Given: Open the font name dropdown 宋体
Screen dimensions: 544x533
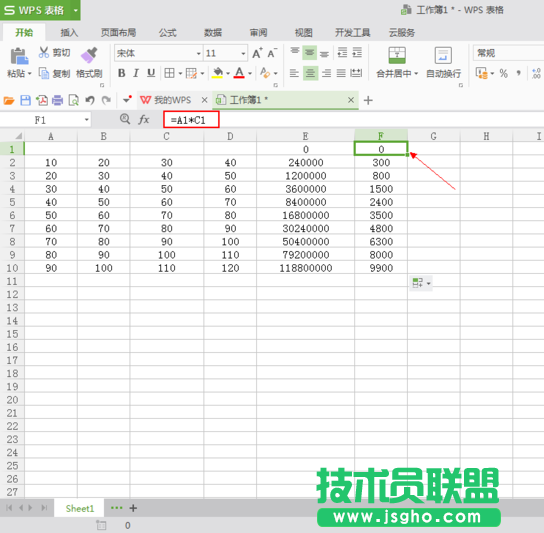Looking at the screenshot, I should 199,53.
